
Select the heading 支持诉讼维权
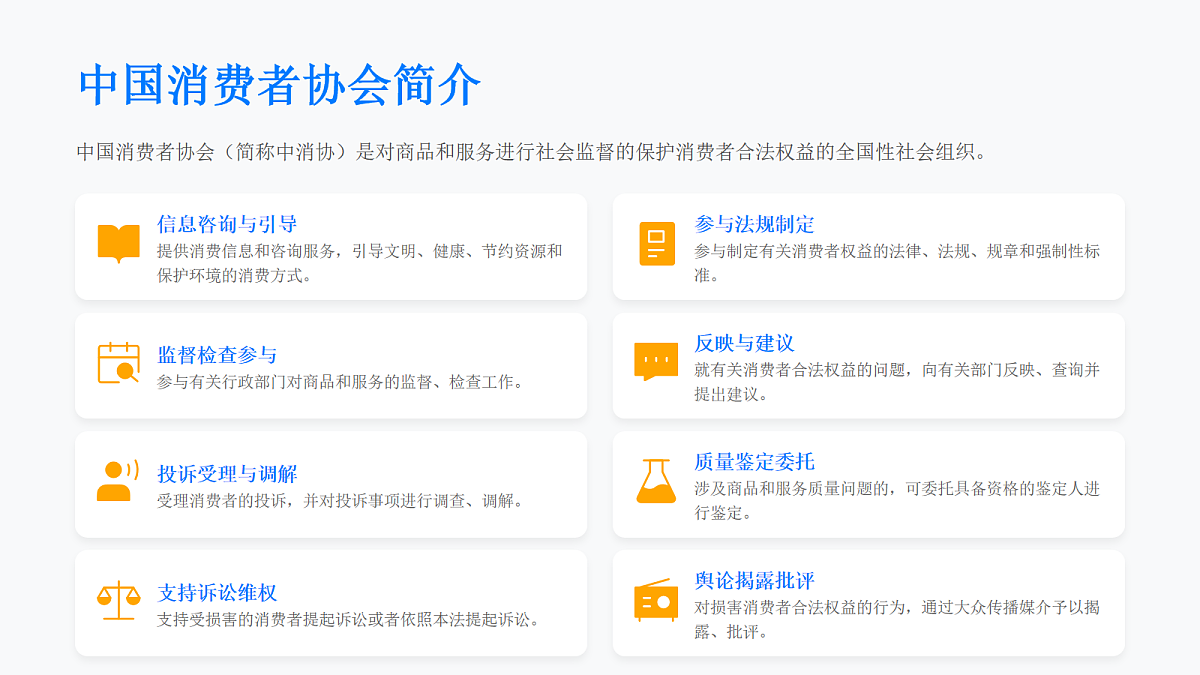[217, 593]
